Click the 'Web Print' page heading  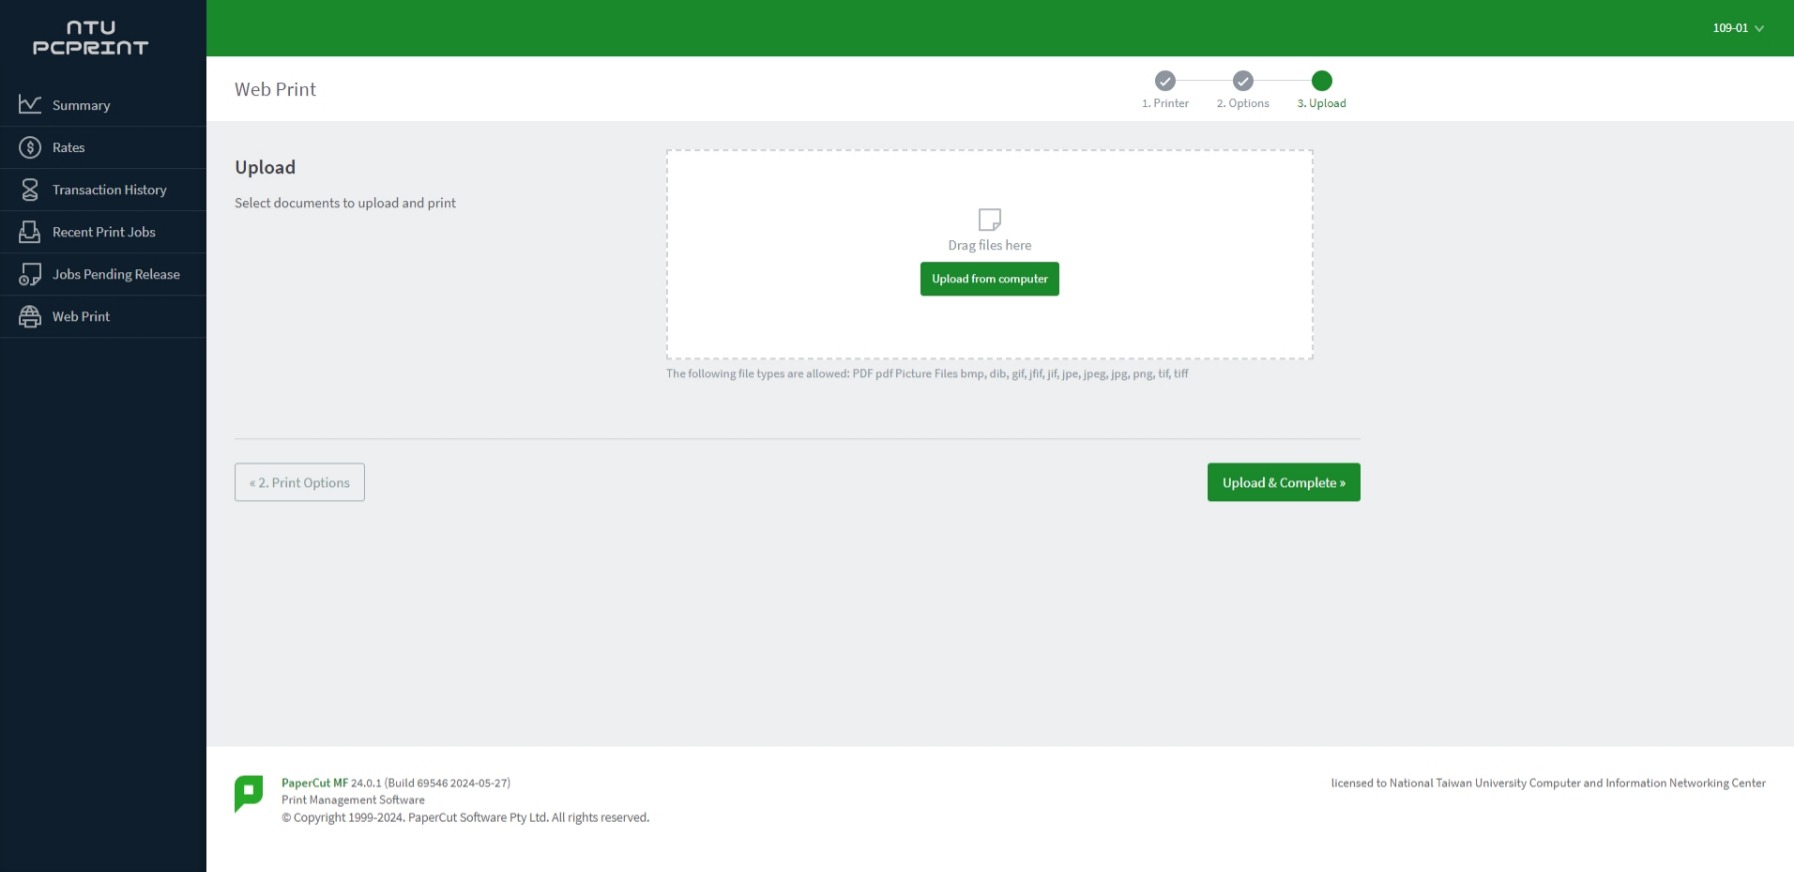click(275, 89)
